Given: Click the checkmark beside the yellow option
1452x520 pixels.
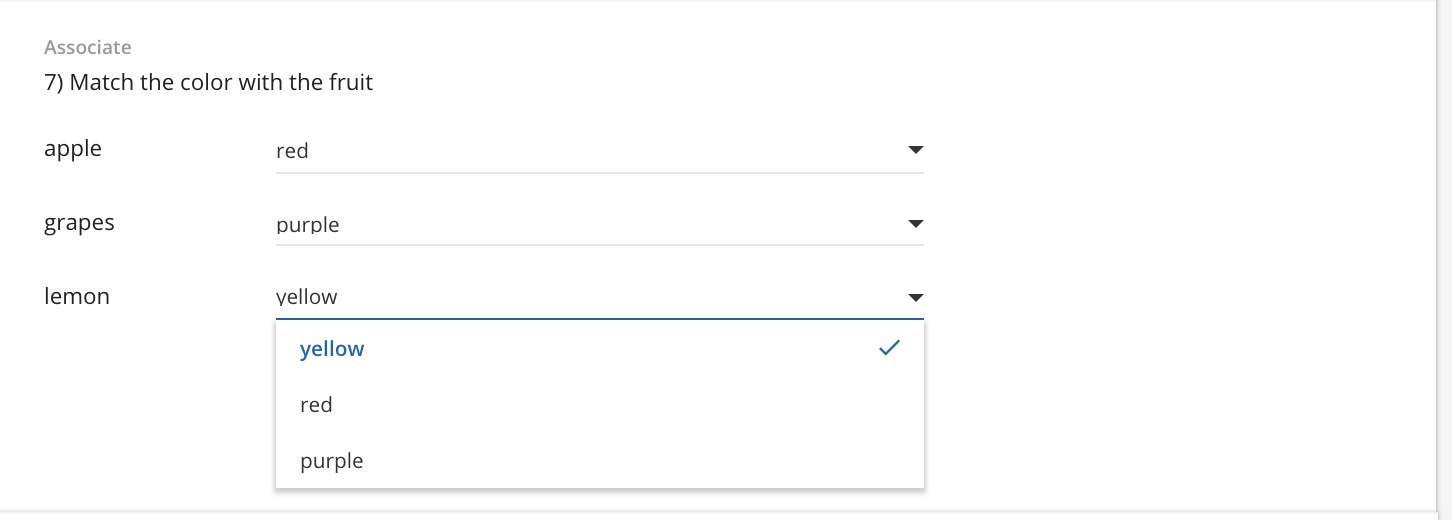Looking at the screenshot, I should (889, 348).
